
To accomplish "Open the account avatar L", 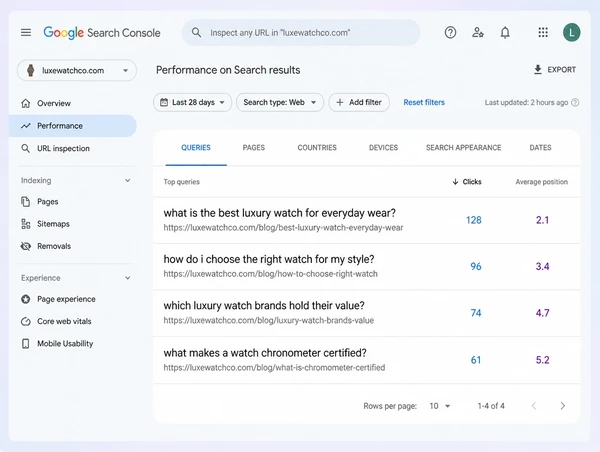I will point(571,33).
